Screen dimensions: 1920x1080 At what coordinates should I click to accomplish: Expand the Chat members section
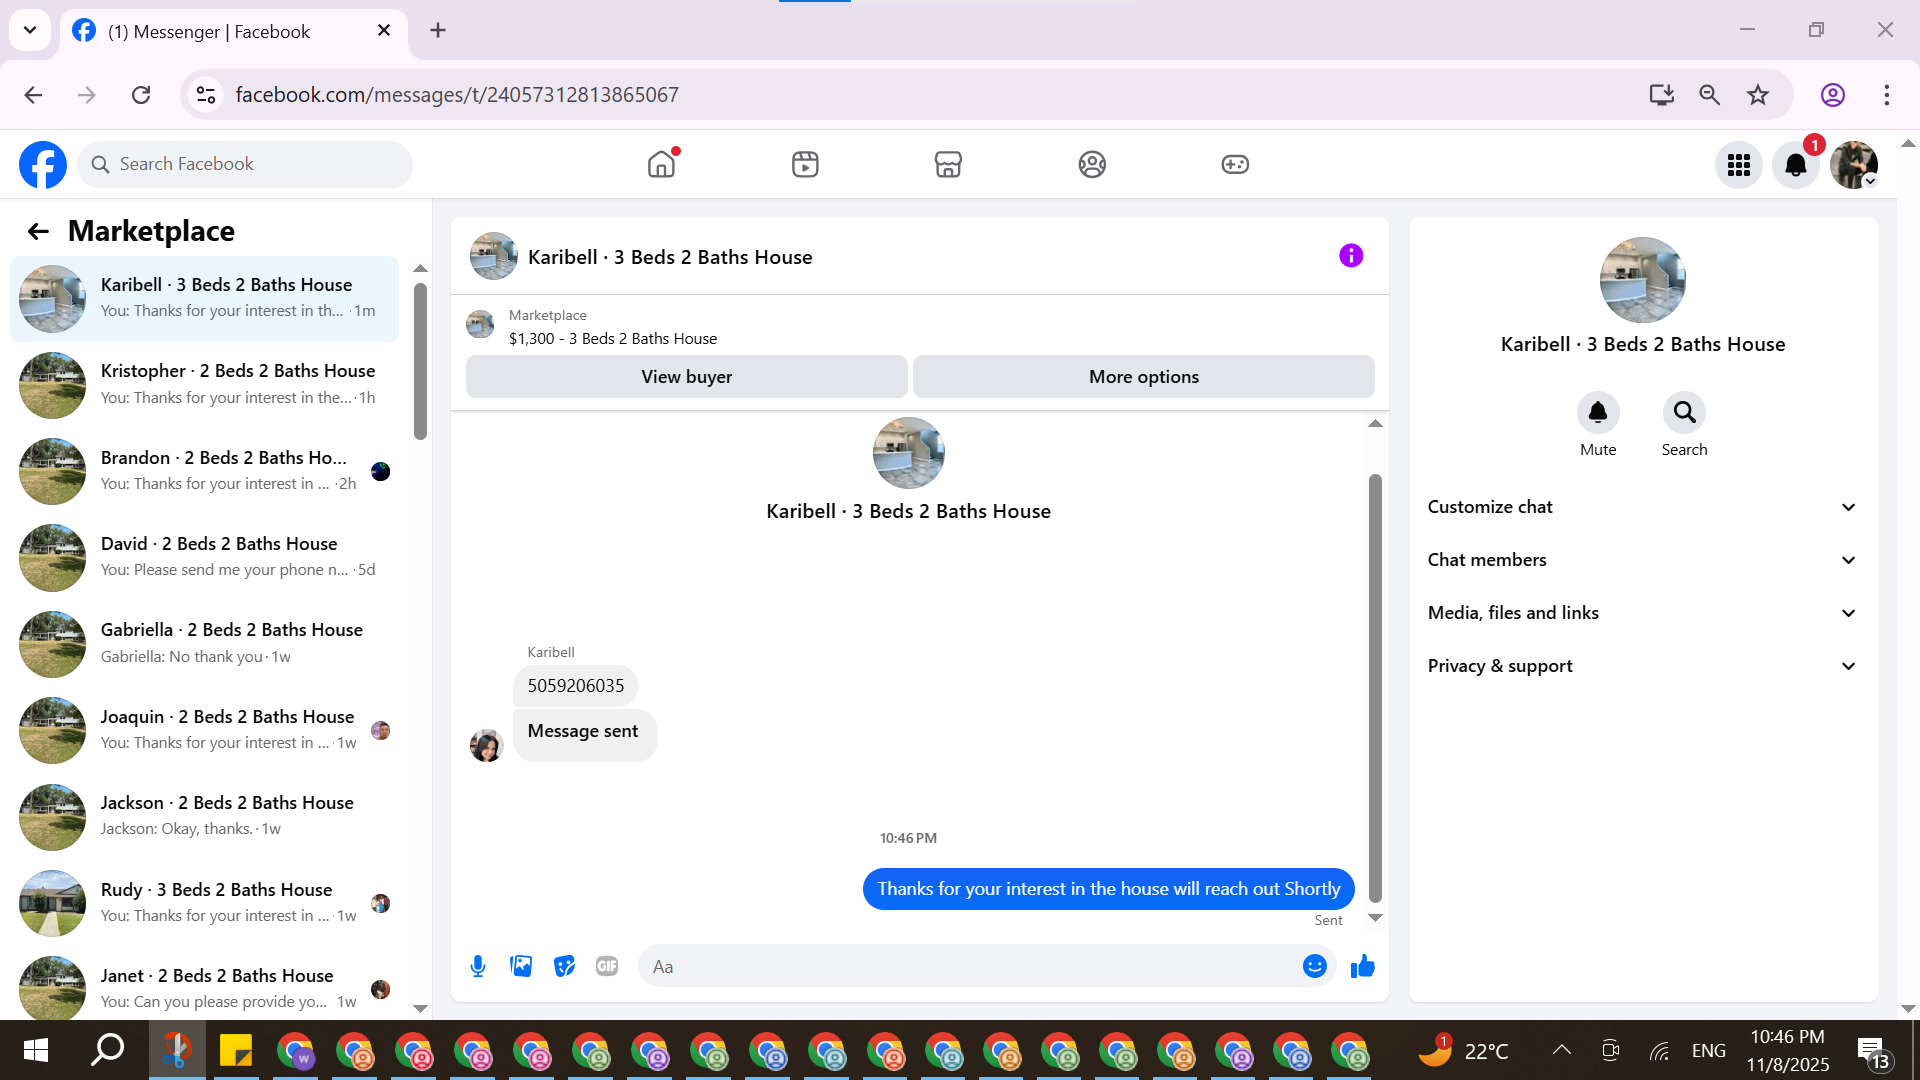pyautogui.click(x=1642, y=560)
